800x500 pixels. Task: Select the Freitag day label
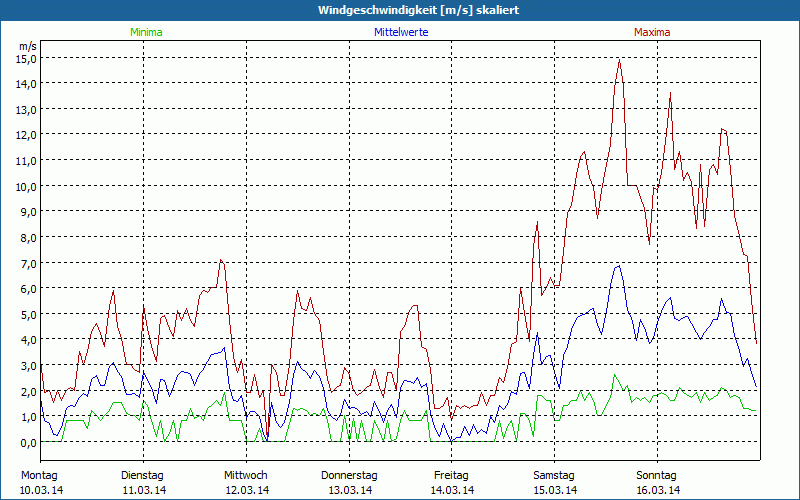point(451,475)
